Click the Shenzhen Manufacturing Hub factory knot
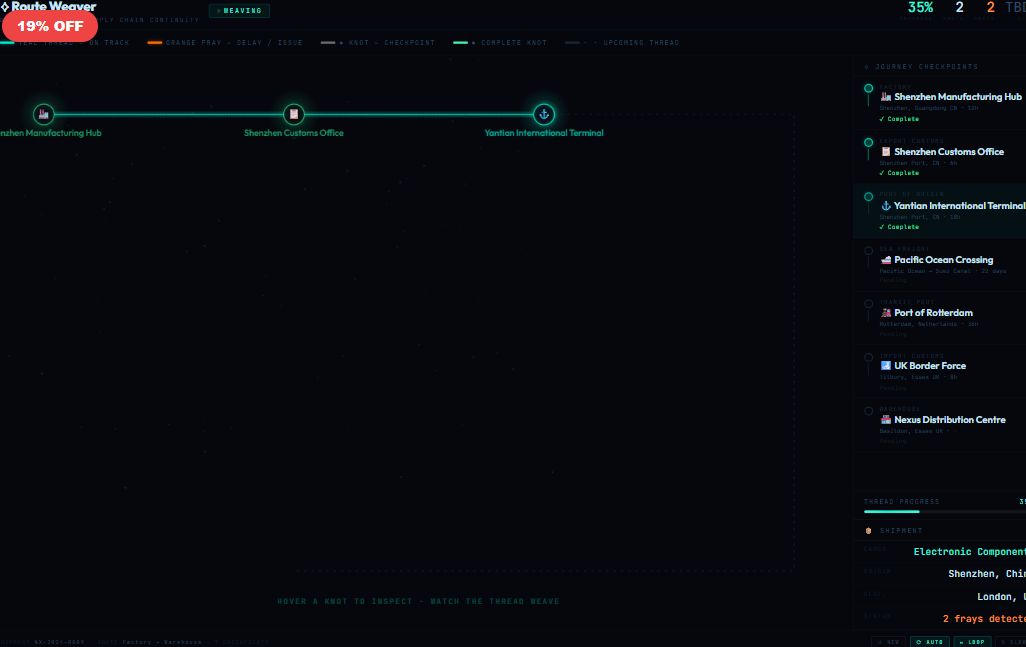 [43, 114]
